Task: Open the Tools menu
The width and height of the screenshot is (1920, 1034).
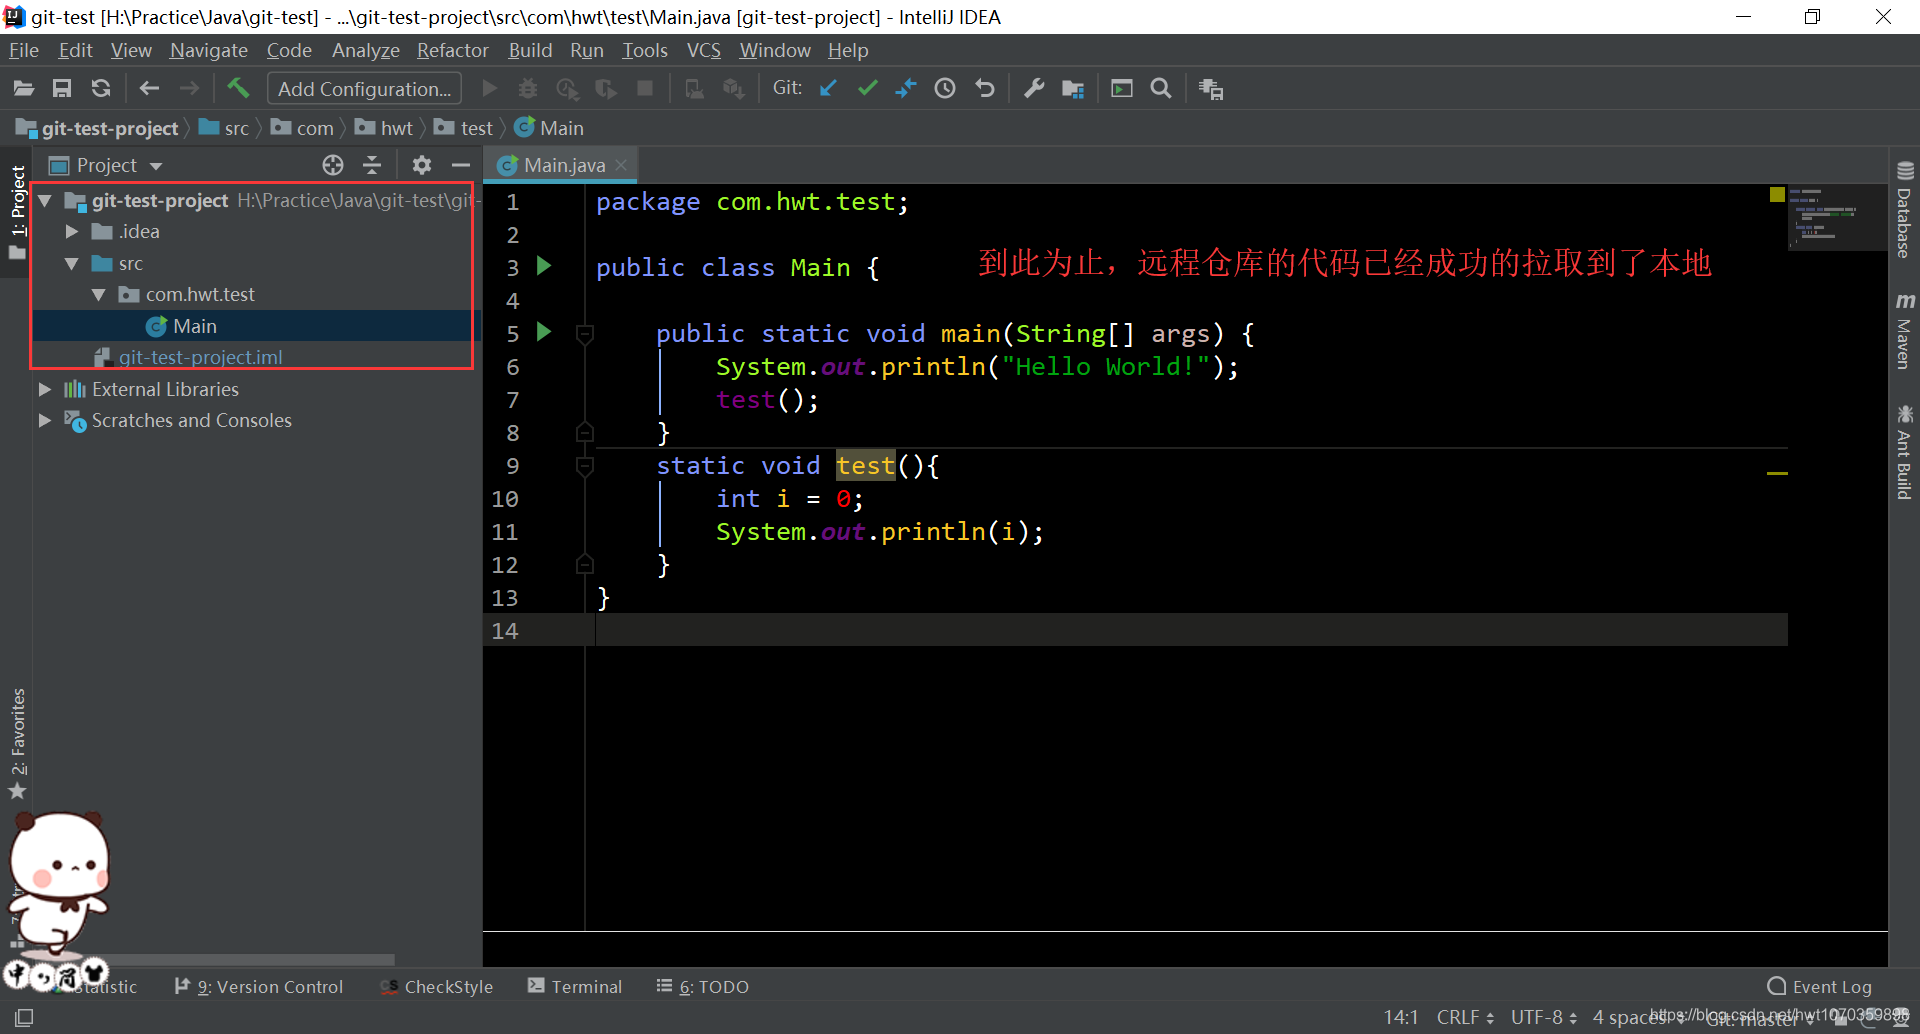Action: pos(645,50)
